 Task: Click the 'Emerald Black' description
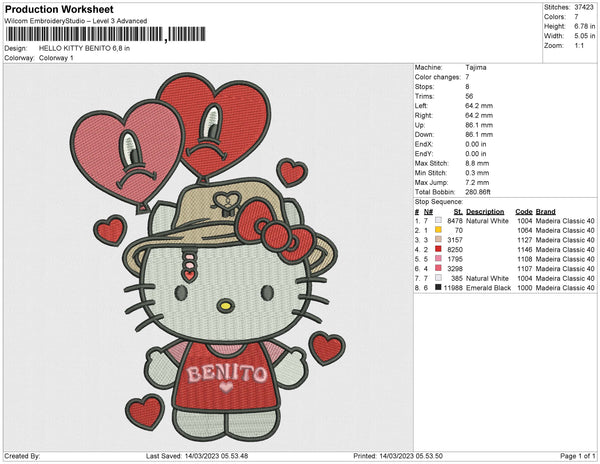488,288
